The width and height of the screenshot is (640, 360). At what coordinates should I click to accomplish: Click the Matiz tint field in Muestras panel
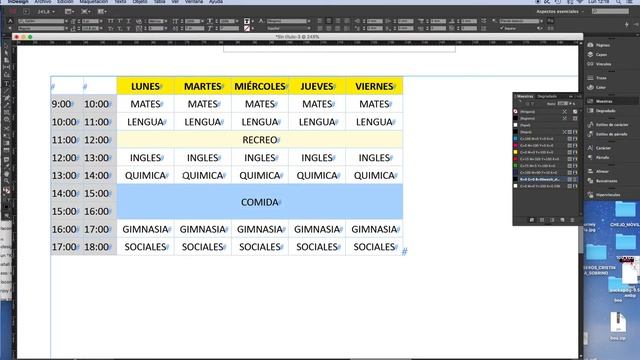(562, 104)
